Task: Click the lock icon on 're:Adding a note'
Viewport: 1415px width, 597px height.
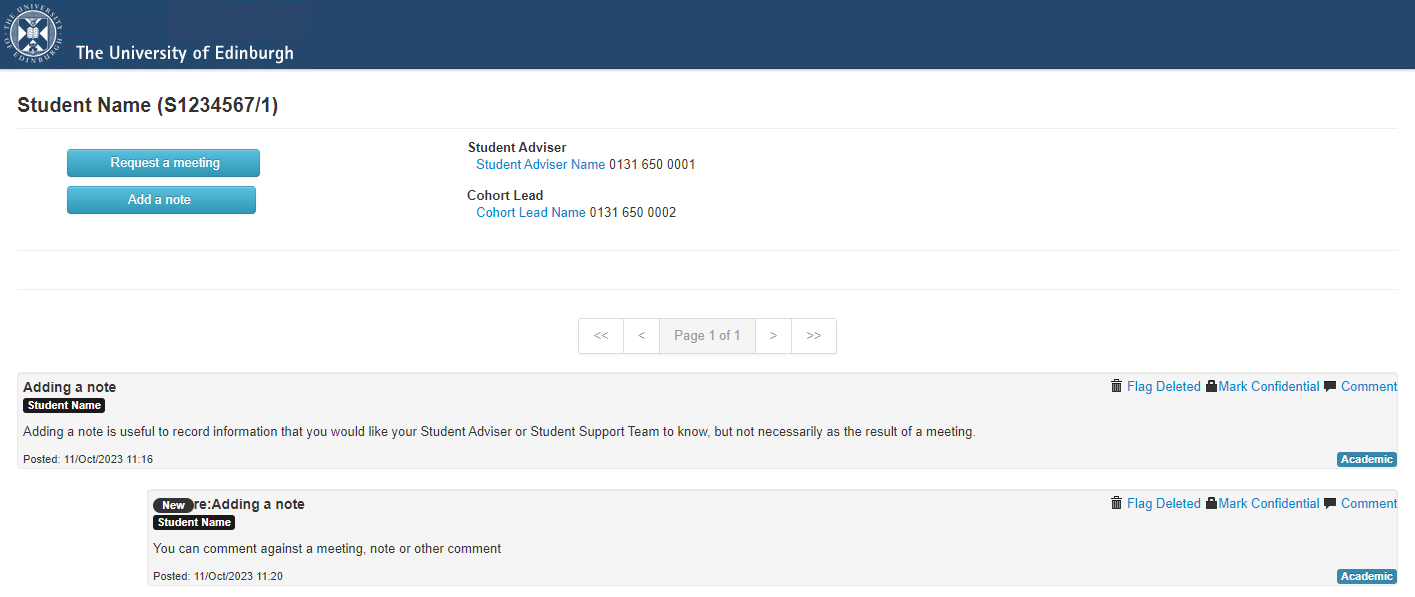Action: (1211, 503)
